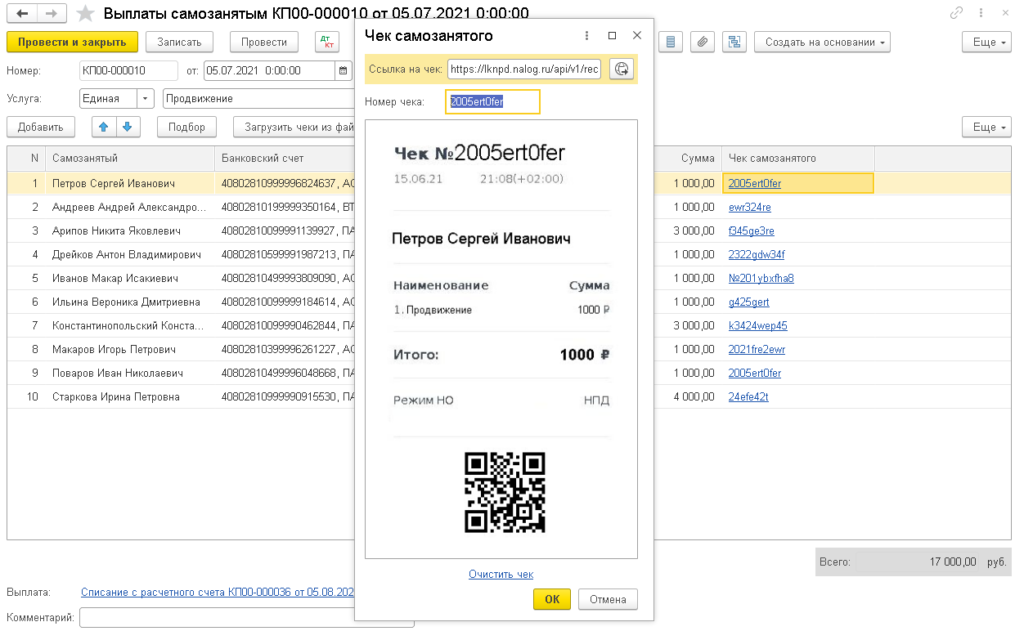The image size is (1024, 631).
Task: Expand the Услуга Единая dropdown arrow
Action: click(x=145, y=99)
